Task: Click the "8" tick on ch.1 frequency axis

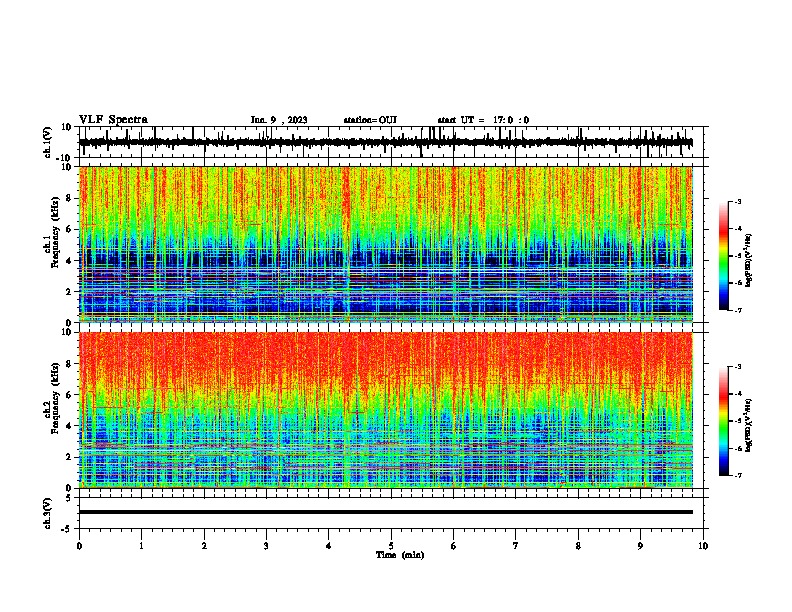Action: click(69, 198)
